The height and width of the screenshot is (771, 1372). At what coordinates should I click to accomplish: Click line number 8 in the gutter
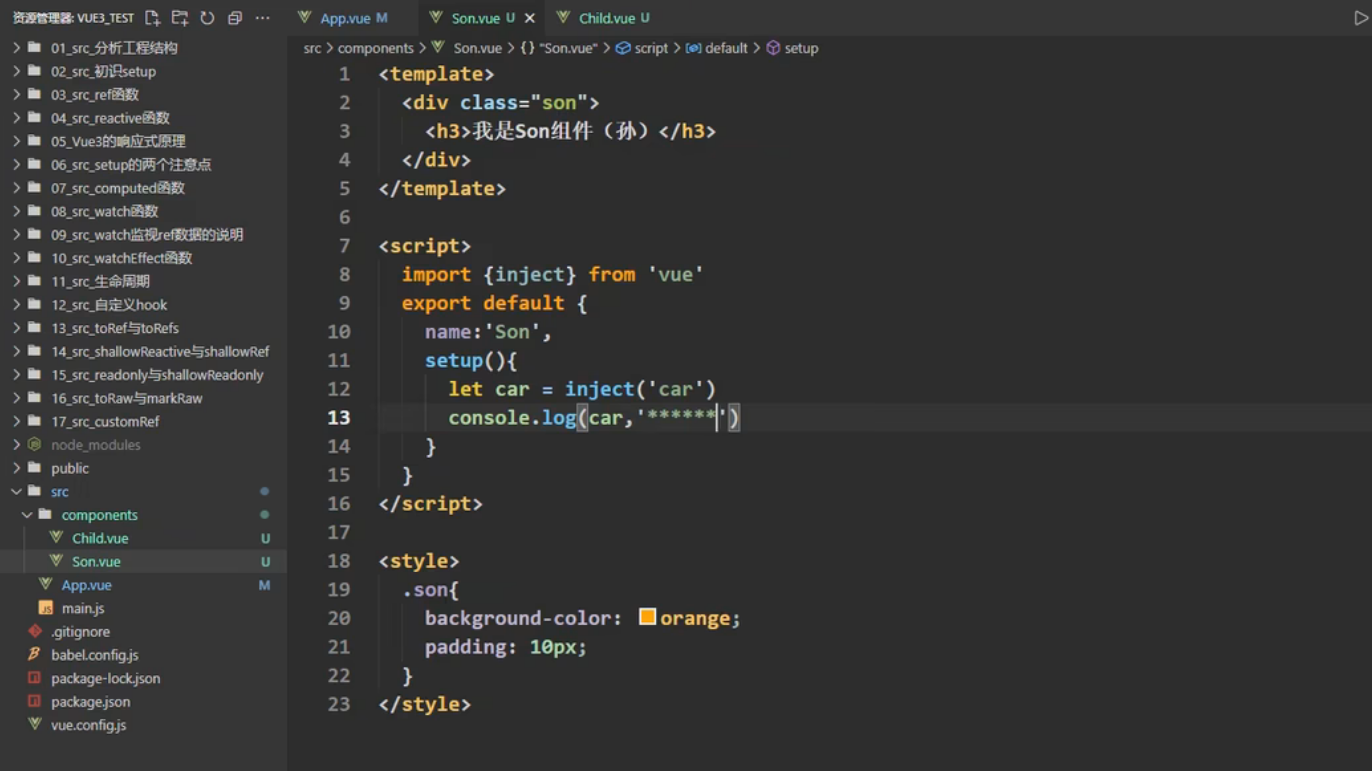click(344, 274)
